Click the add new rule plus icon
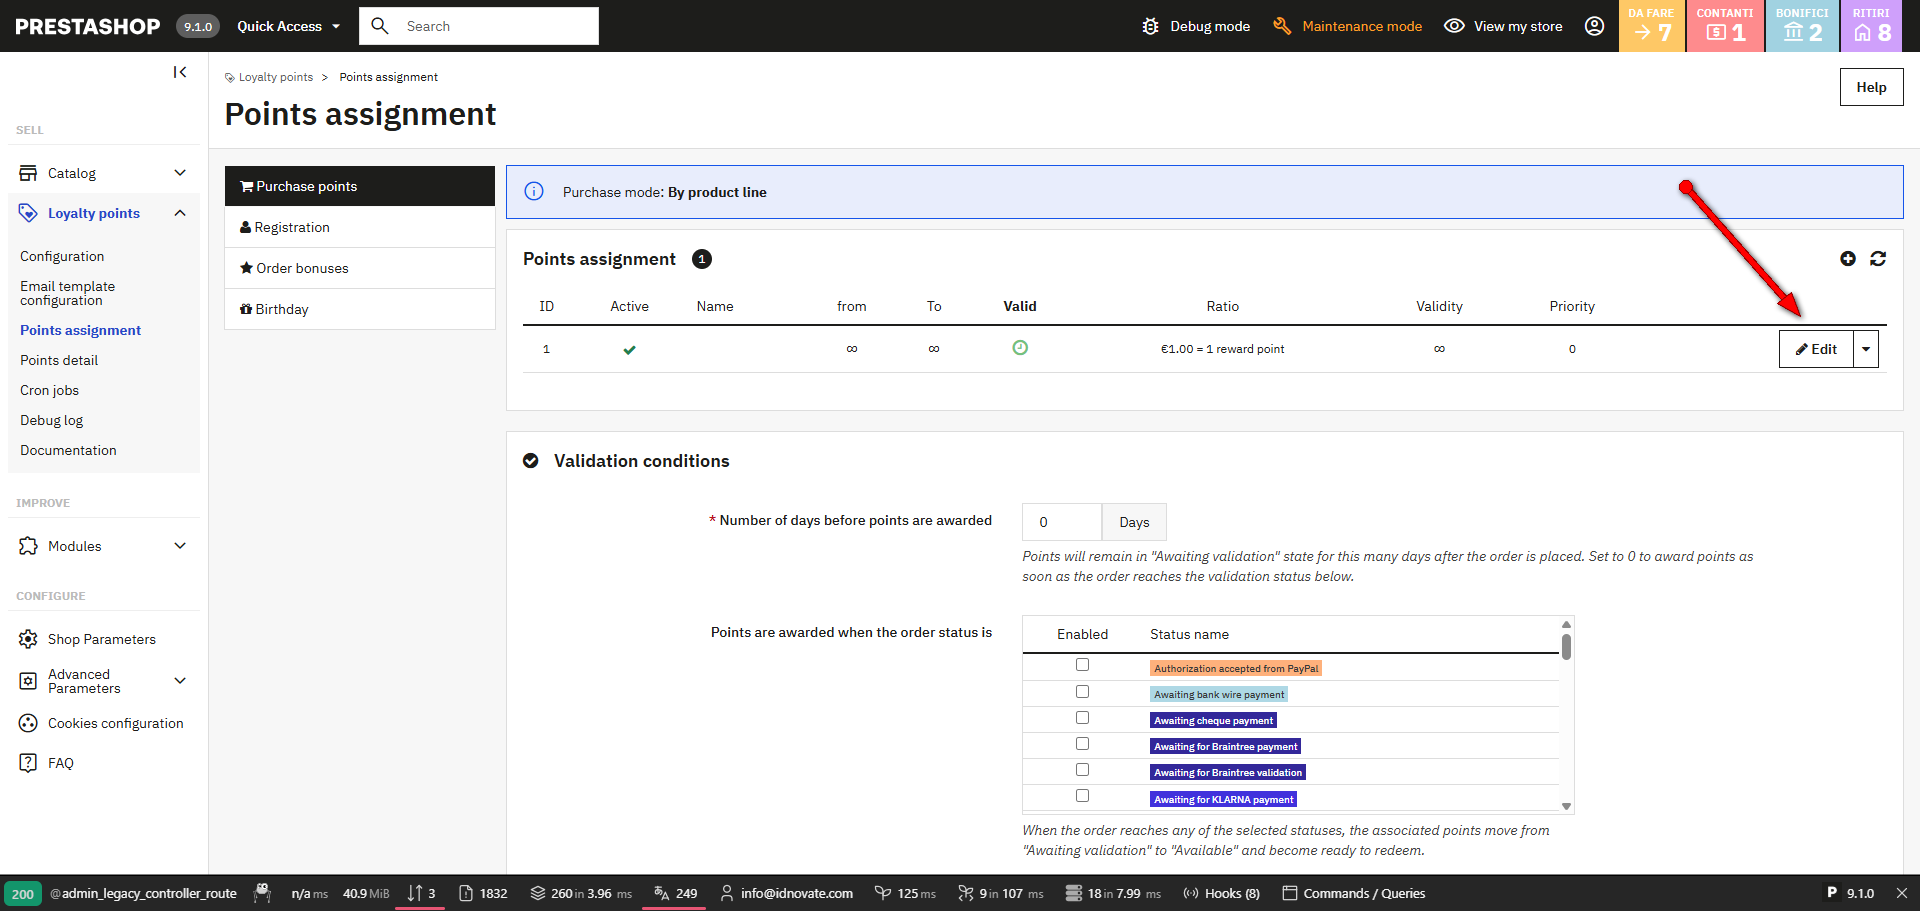 [x=1847, y=259]
